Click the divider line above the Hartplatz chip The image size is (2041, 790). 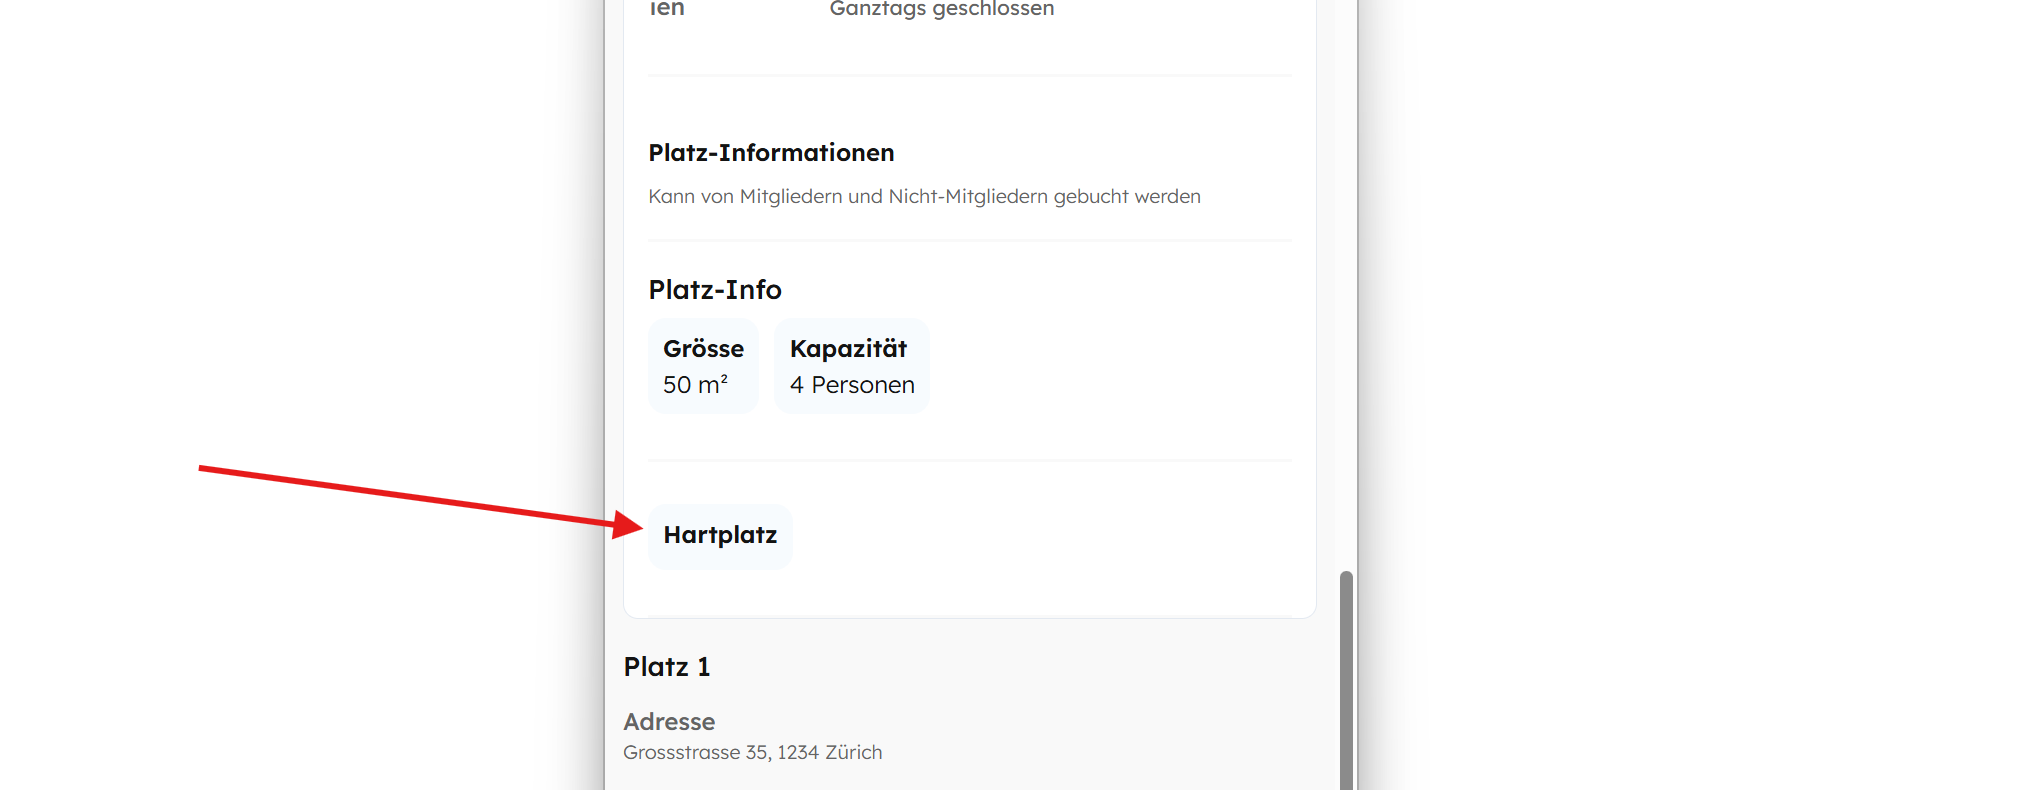969,460
